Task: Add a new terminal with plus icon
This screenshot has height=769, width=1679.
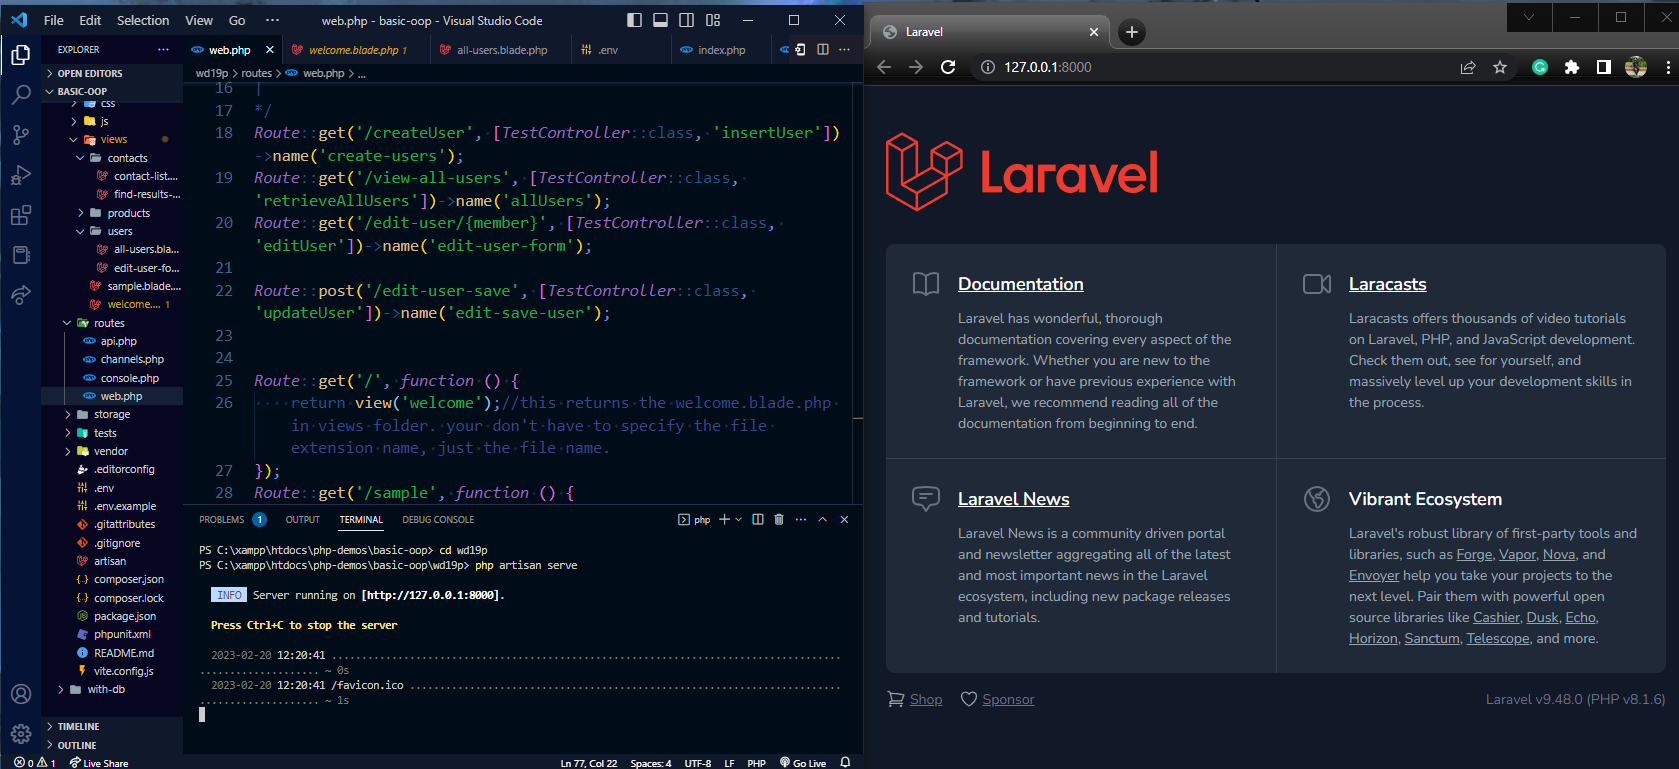Action: [x=724, y=519]
